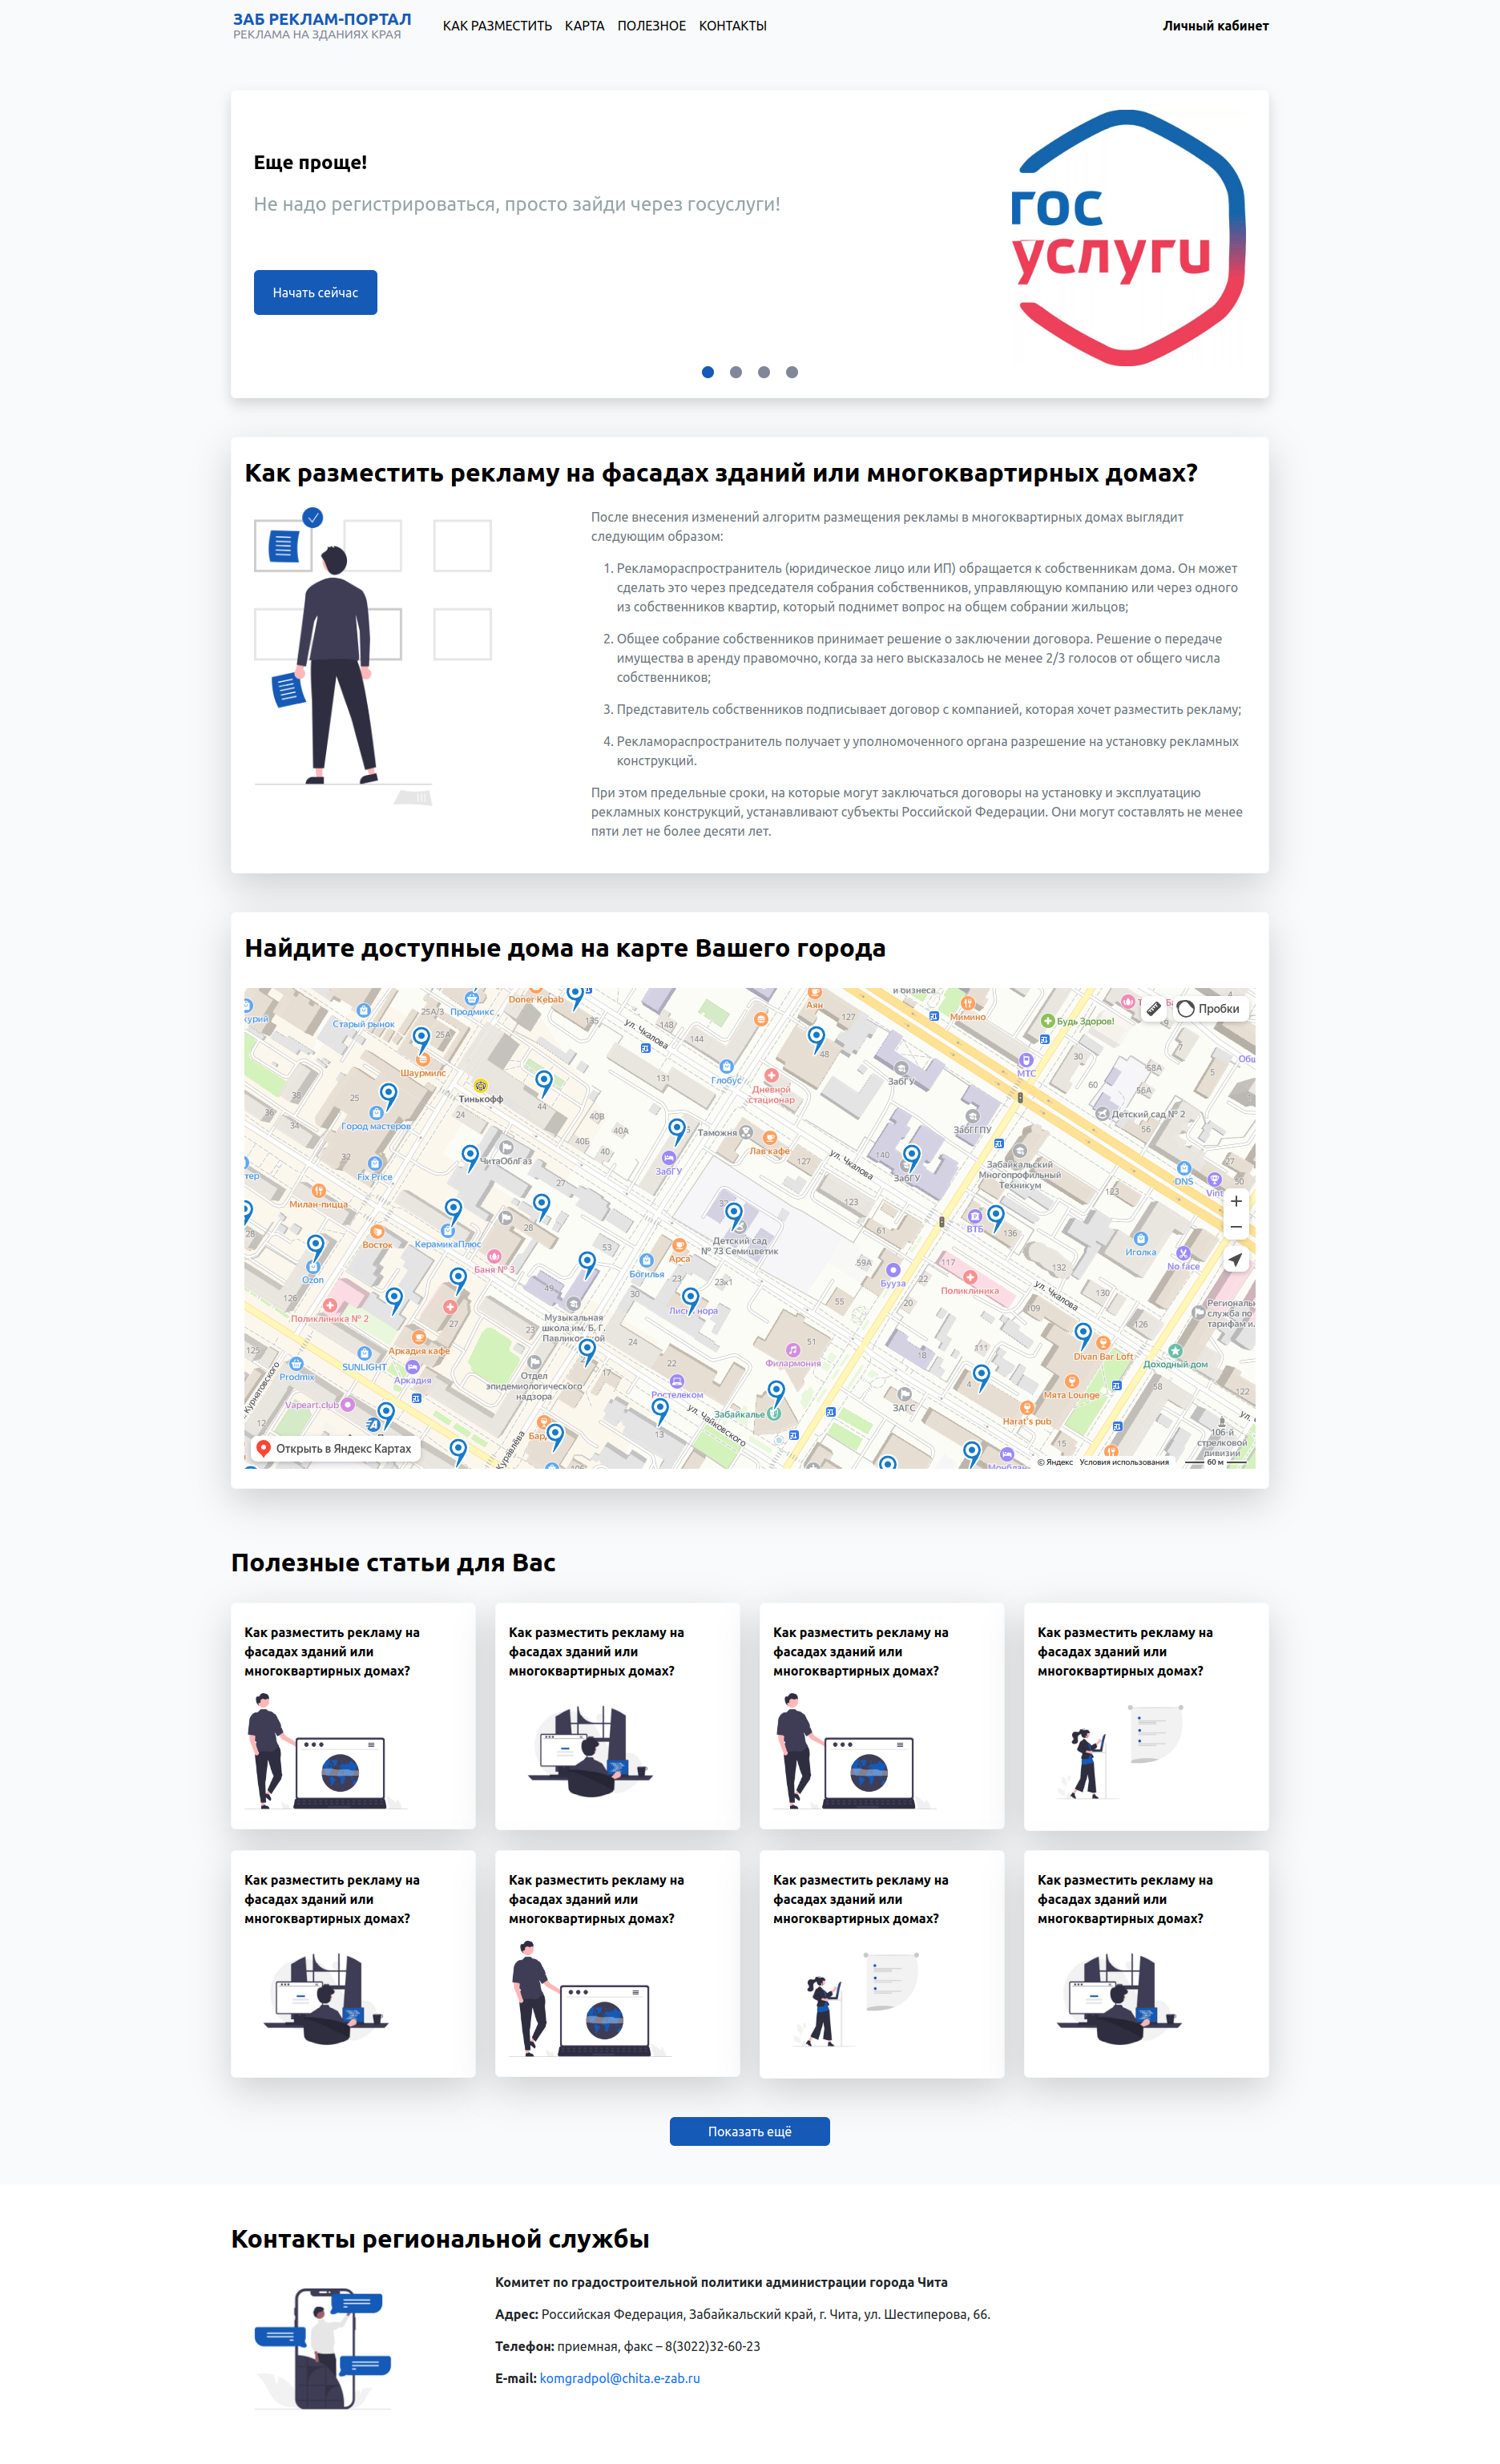Select the Милан-пицца restaurant icon on the map
Screen dimensions: 1500x2464
318,1191
